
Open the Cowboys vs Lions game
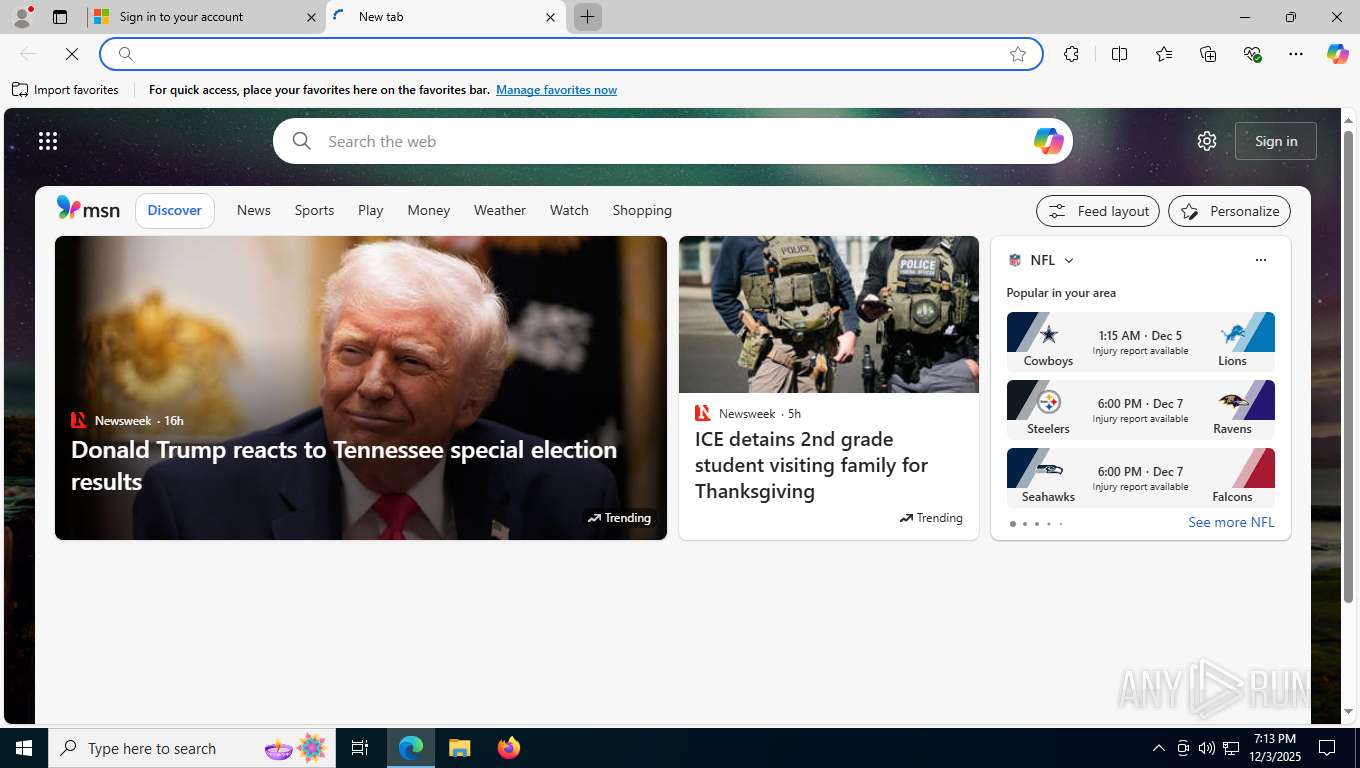(x=1141, y=342)
